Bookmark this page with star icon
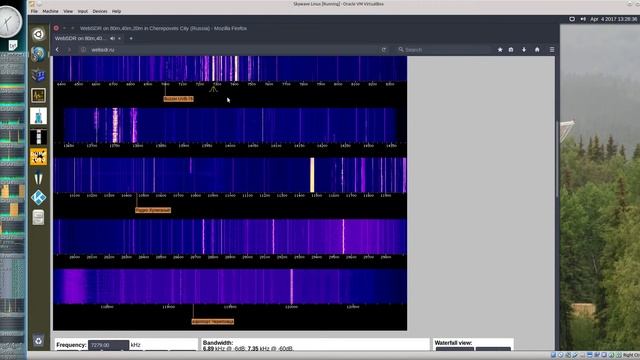Screen dimensions: 640x360 click(500, 49)
